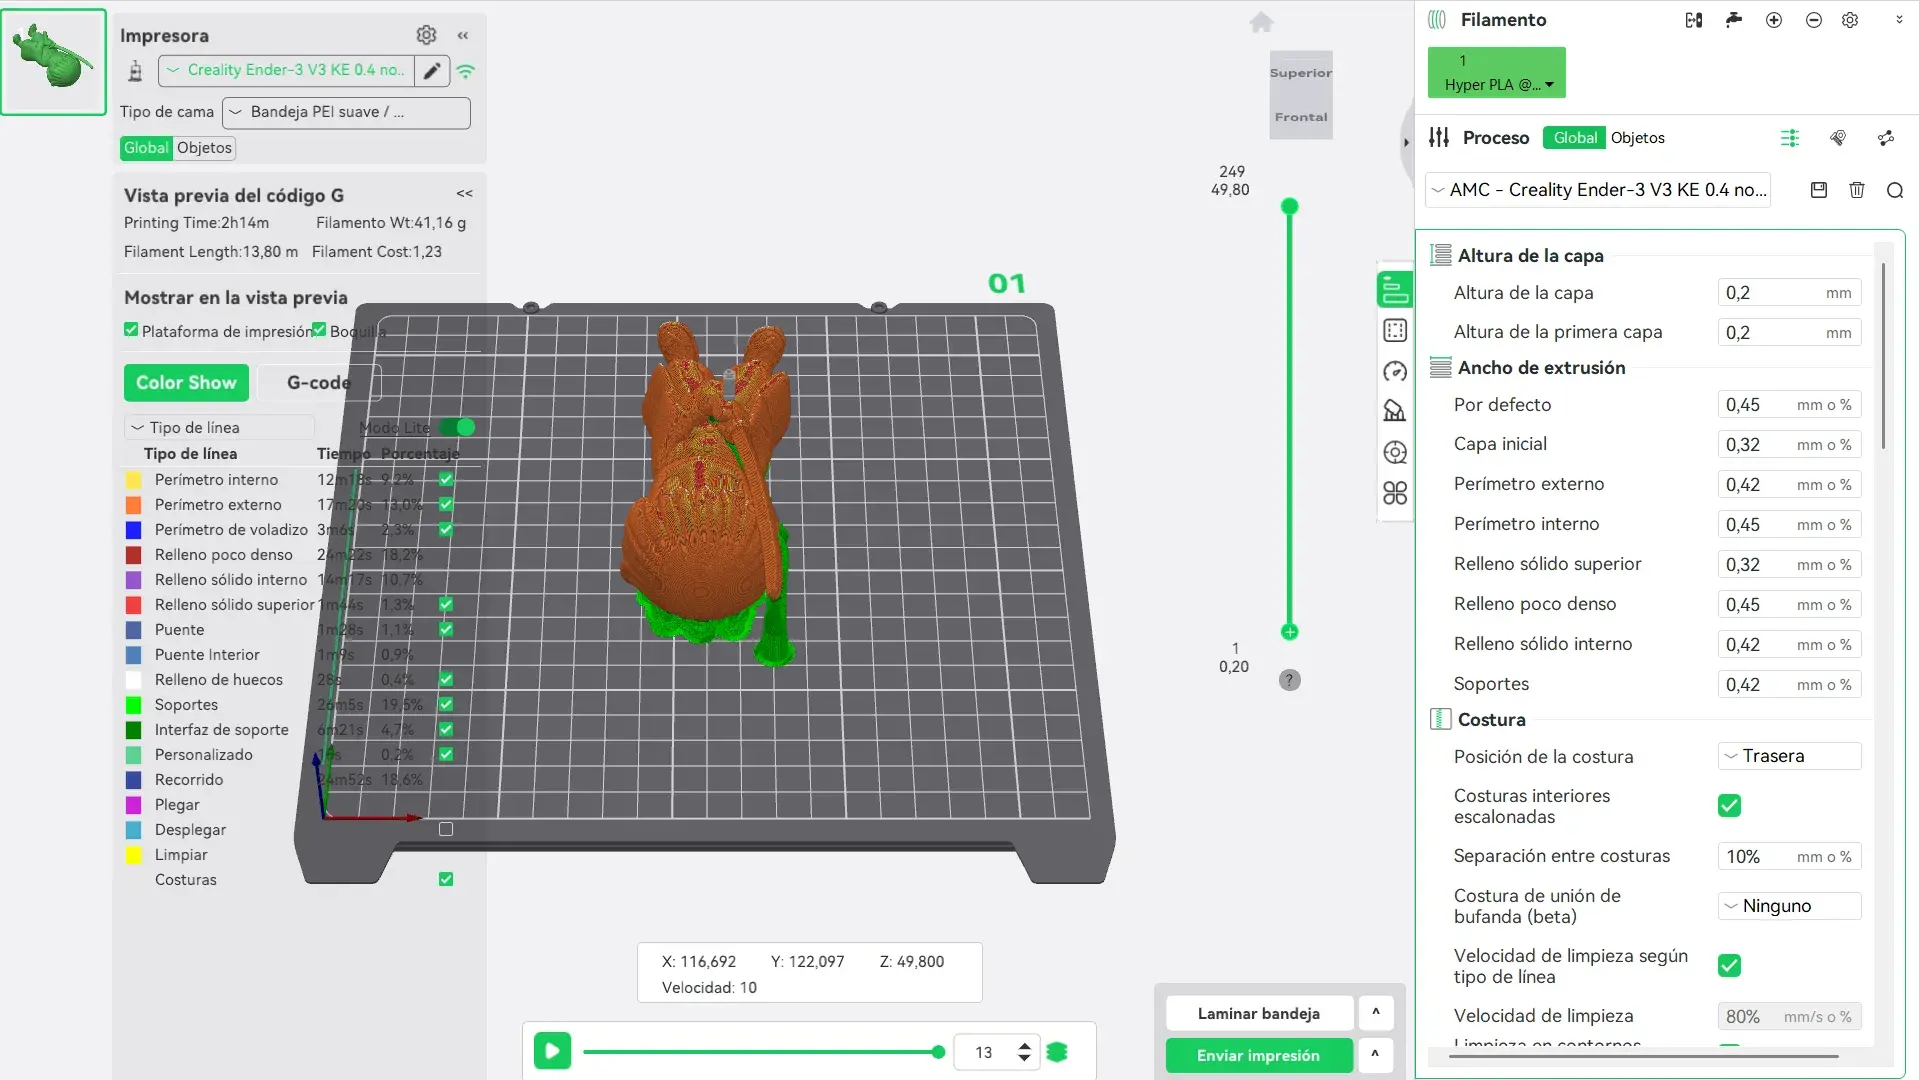Open Tipo de cama dropdown
The image size is (1919, 1080).
(346, 112)
